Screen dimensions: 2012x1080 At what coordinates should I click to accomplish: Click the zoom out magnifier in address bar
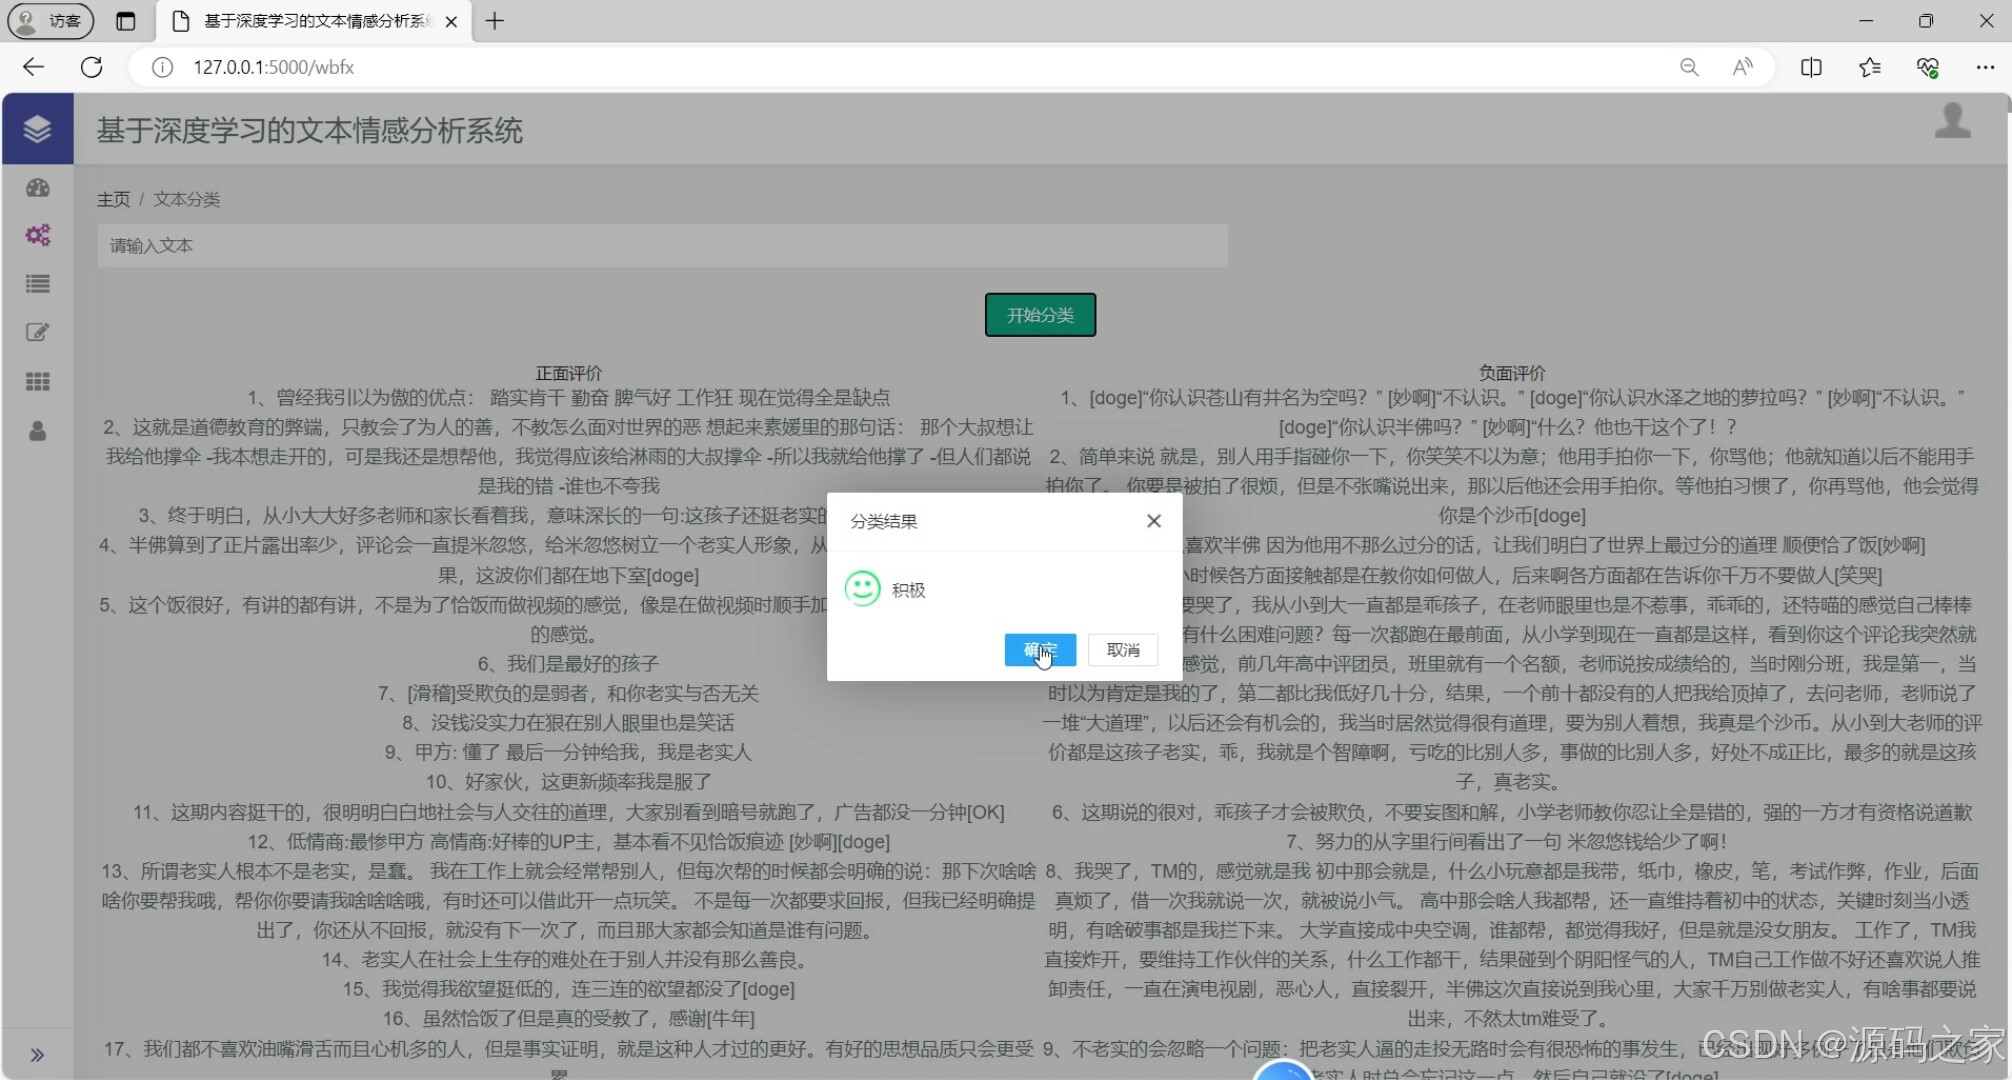(1688, 67)
